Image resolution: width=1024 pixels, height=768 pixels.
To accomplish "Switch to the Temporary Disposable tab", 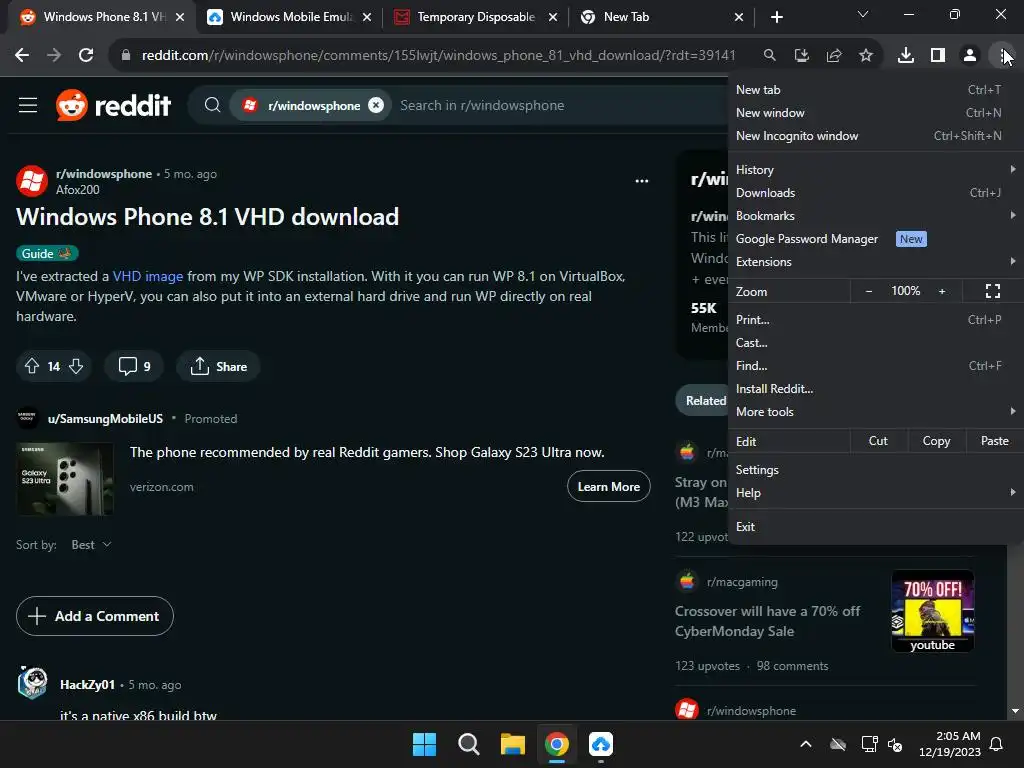I will pos(476,17).
